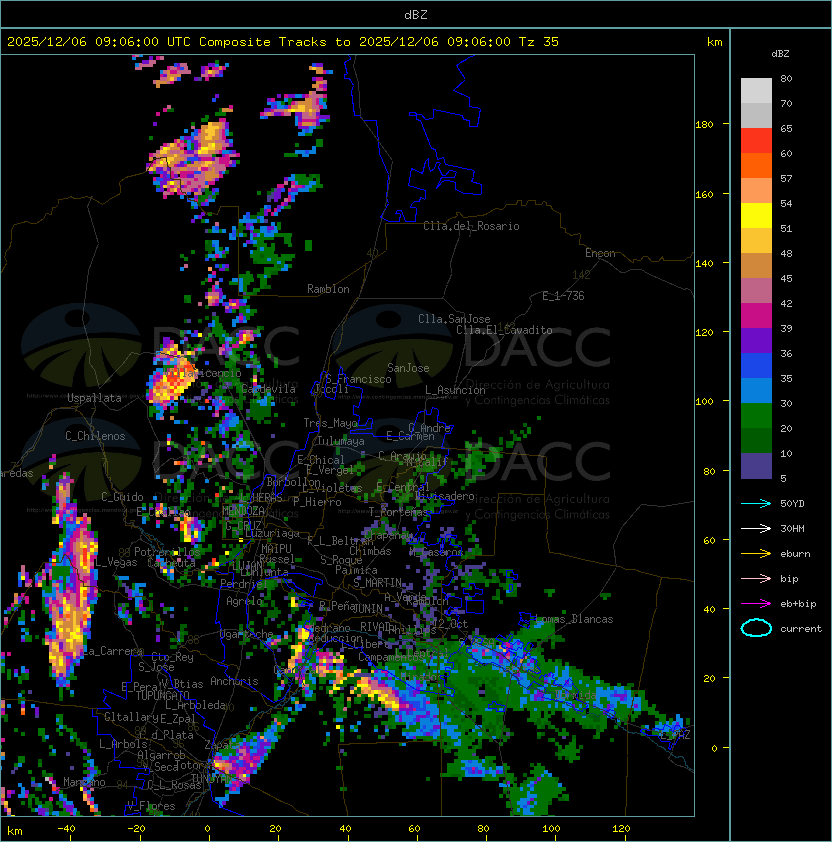832x842 pixels.
Task: Click the 'C_Guido' map label
Action: click(x=122, y=497)
